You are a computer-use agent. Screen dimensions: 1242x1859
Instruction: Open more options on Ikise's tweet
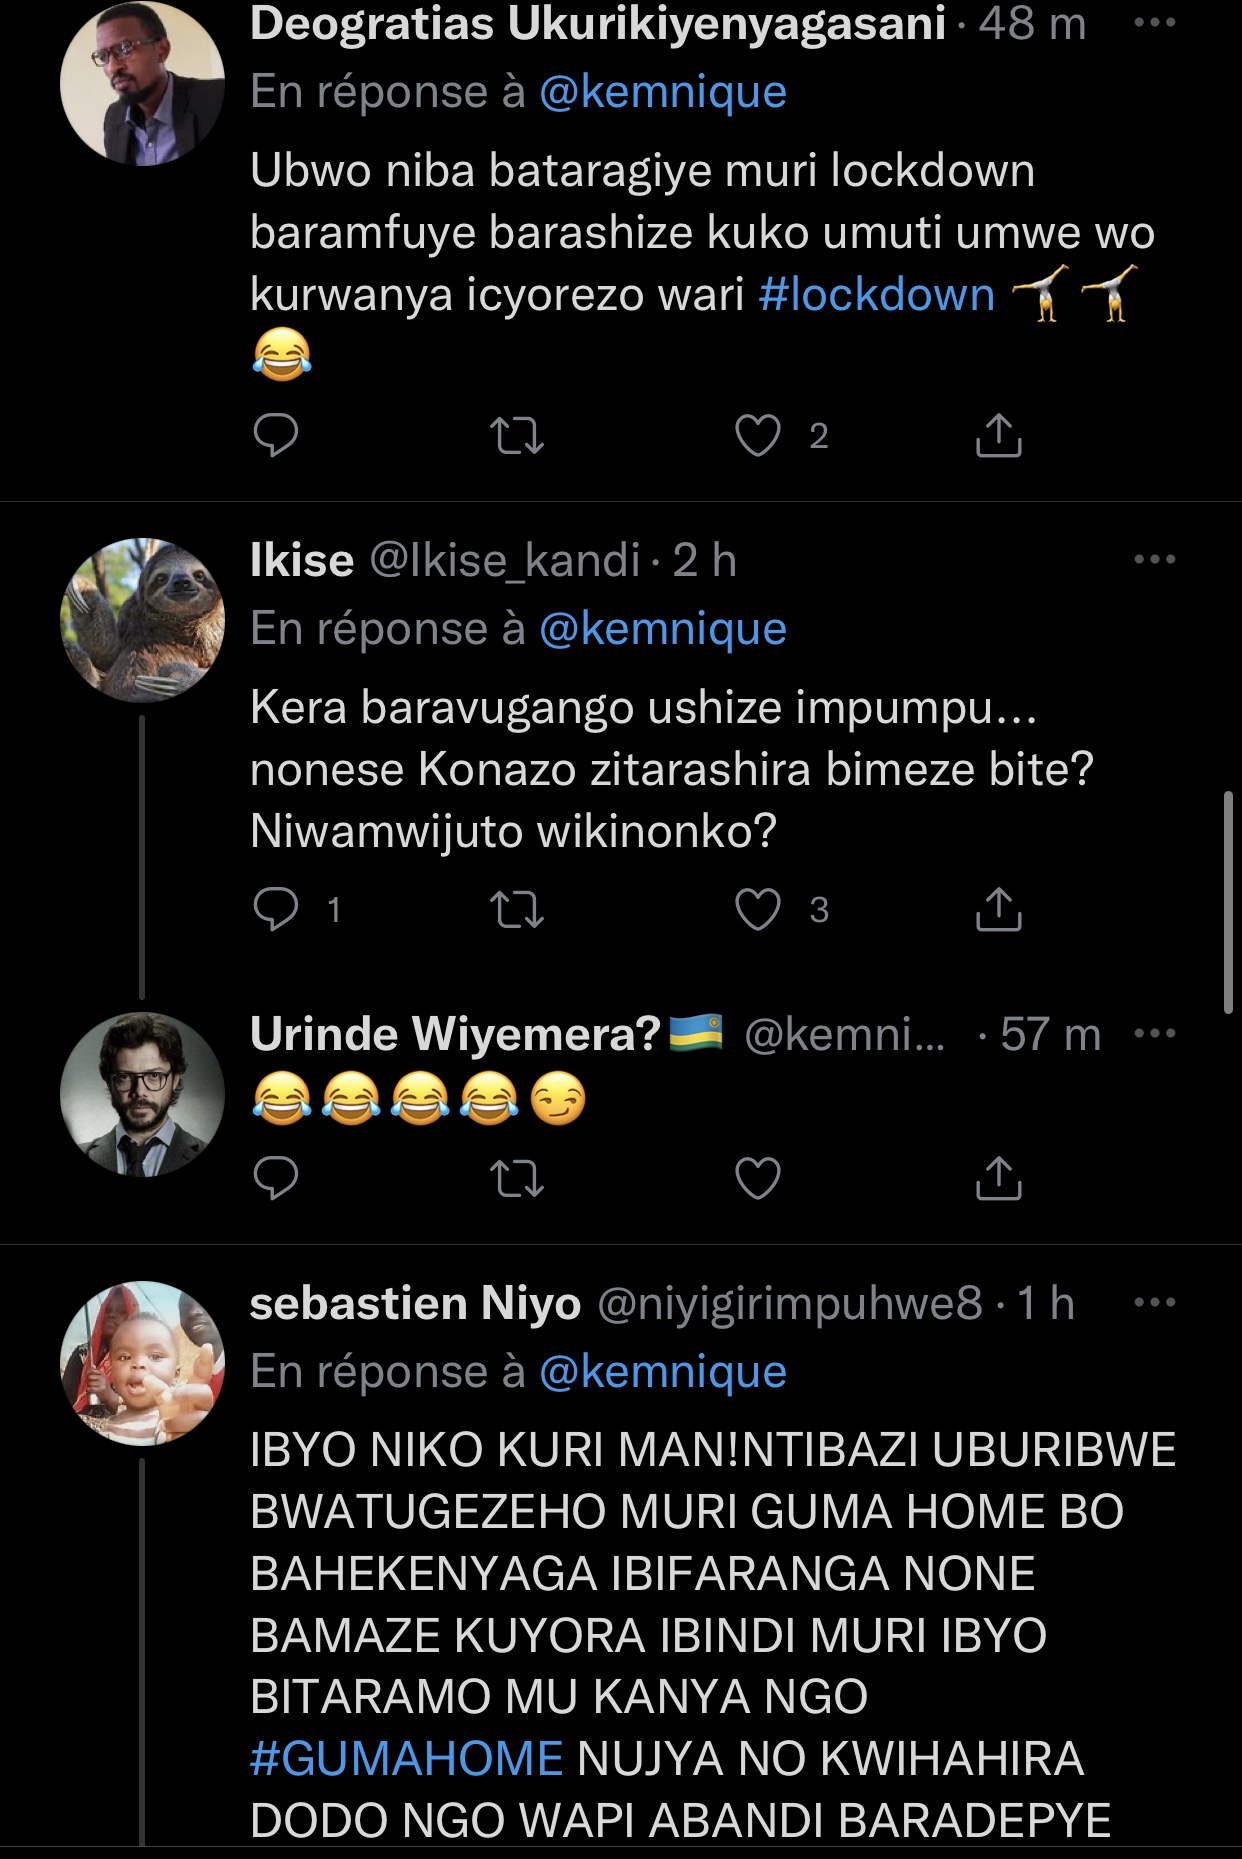[1155, 559]
